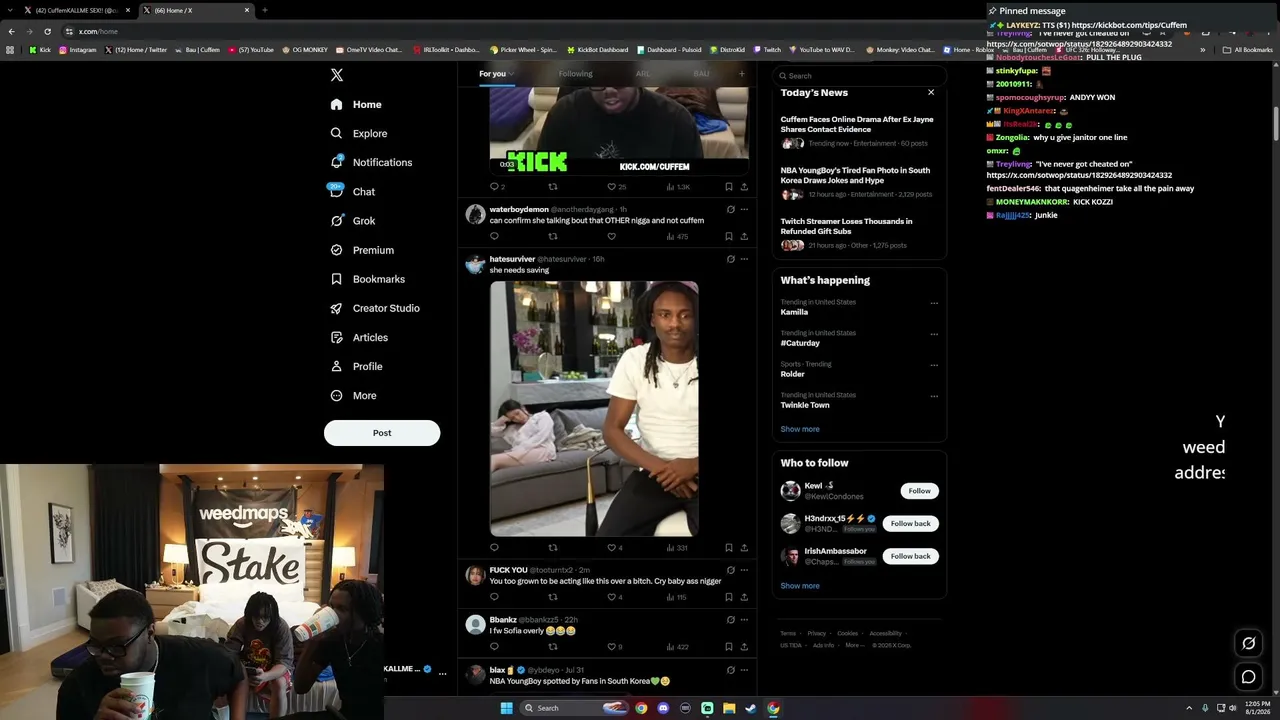Open Grok from the sidebar icon
The image size is (1280, 720).
[x=337, y=221]
